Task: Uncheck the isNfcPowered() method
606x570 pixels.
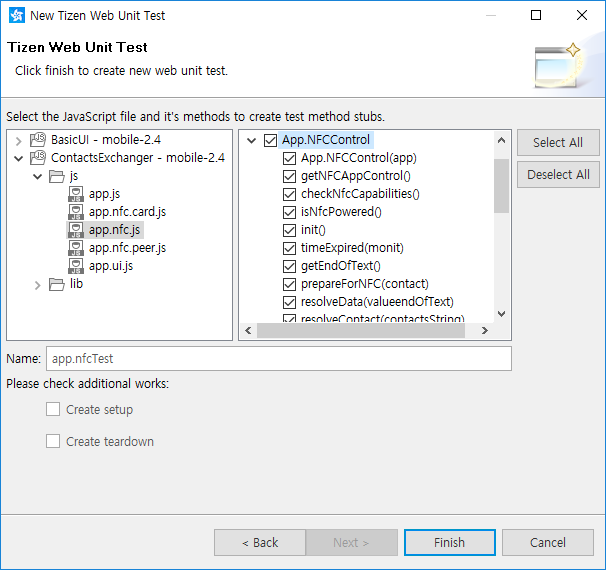Action: 290,212
